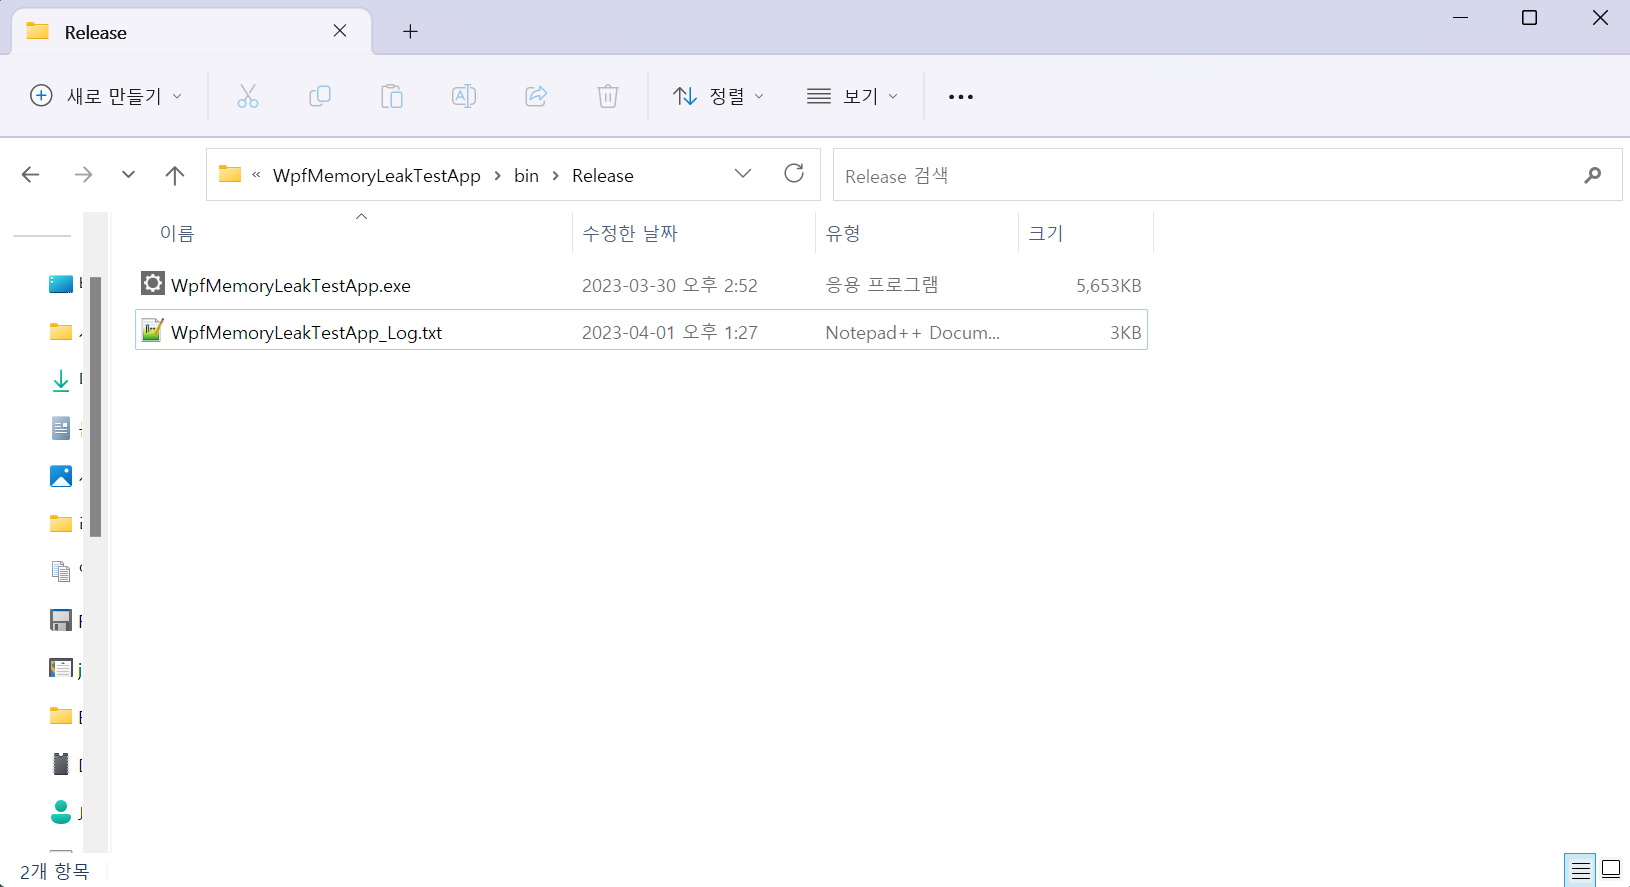Click the Release 검색 search field
Screen dimensions: 1630x887
coord(1200,176)
